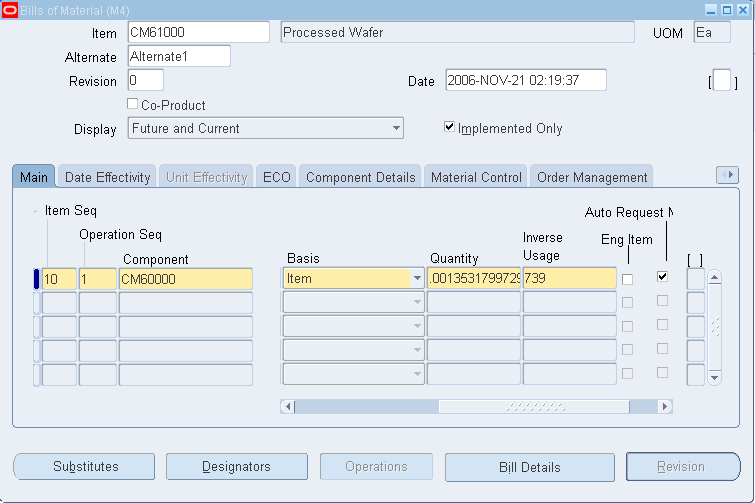Image resolution: width=755 pixels, height=503 pixels.
Task: Click horizontal scrollbar left arrow
Action: (x=288, y=407)
